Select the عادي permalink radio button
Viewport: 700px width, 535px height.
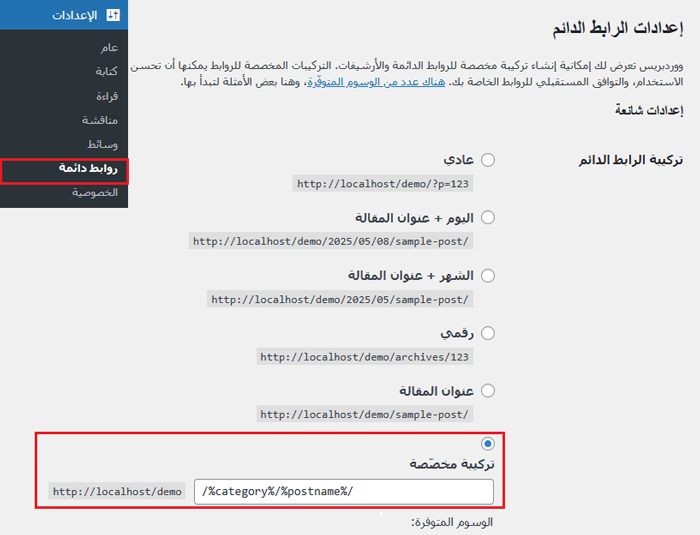488,160
